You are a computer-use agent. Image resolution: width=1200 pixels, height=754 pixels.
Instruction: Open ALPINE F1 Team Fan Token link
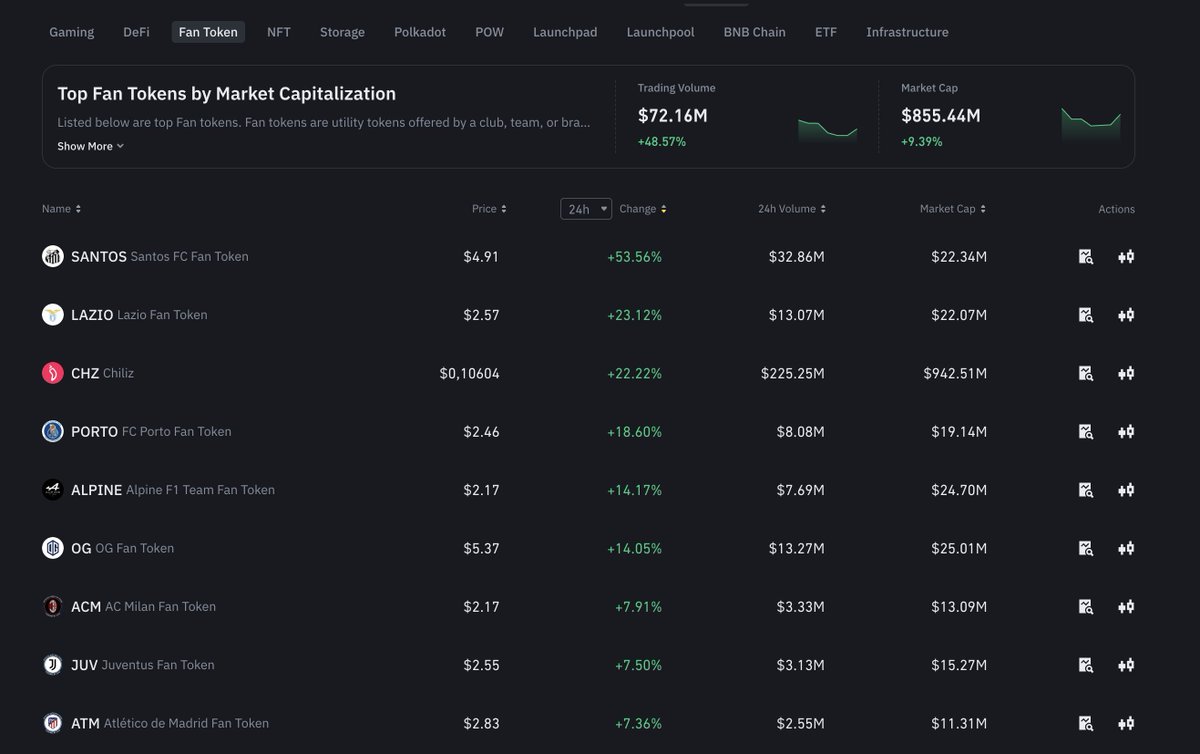click(x=173, y=490)
